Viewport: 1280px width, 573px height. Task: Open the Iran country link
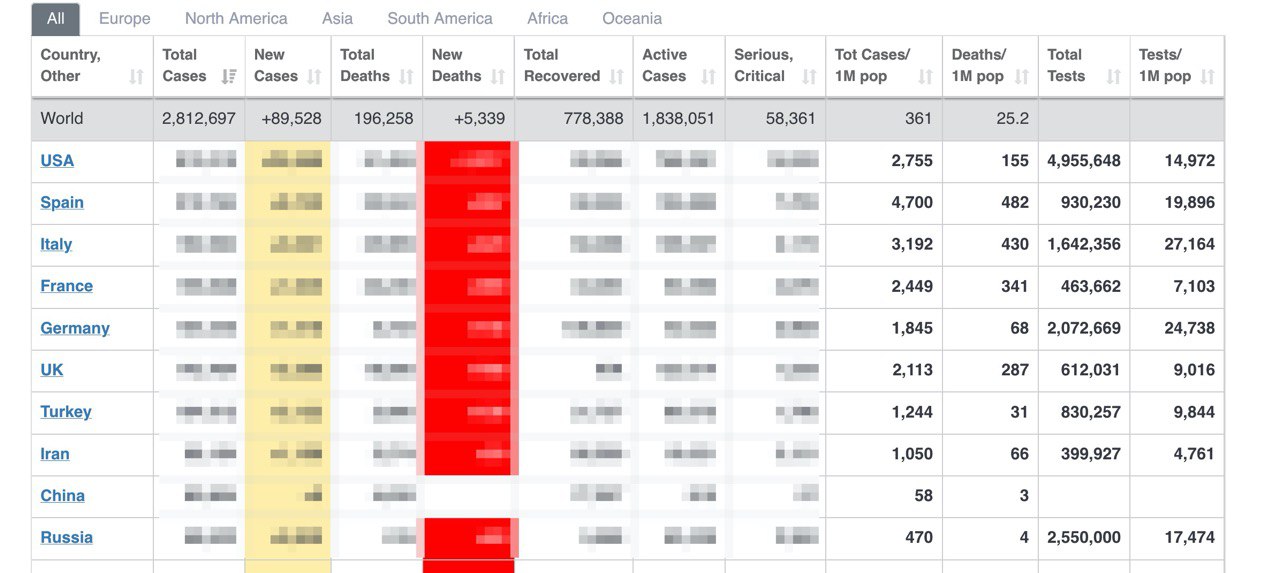coord(55,455)
